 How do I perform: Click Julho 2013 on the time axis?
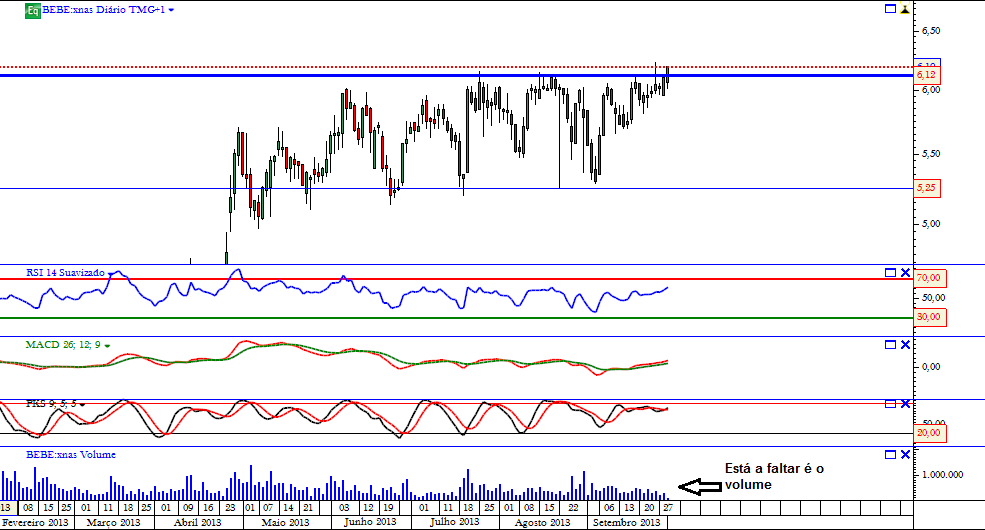(455, 522)
